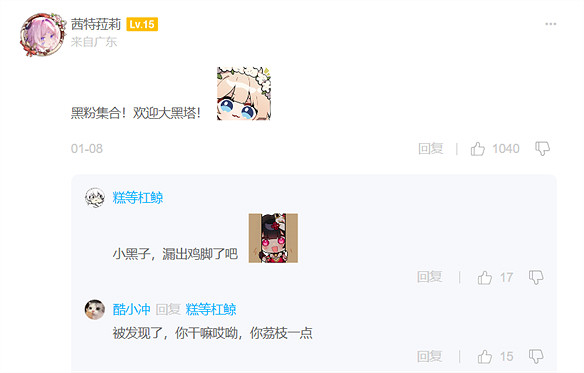The height and width of the screenshot is (373, 584).
Task: Open 酷小冲's cat avatar
Action: point(95,309)
